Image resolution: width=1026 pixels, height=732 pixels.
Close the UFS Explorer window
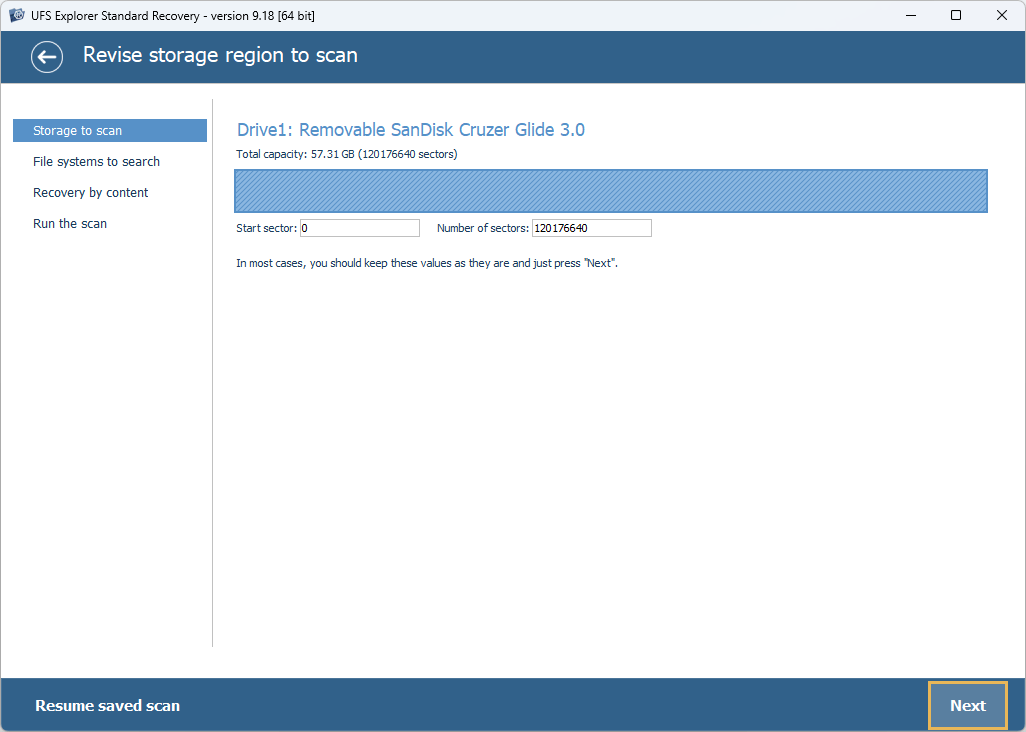click(1001, 15)
